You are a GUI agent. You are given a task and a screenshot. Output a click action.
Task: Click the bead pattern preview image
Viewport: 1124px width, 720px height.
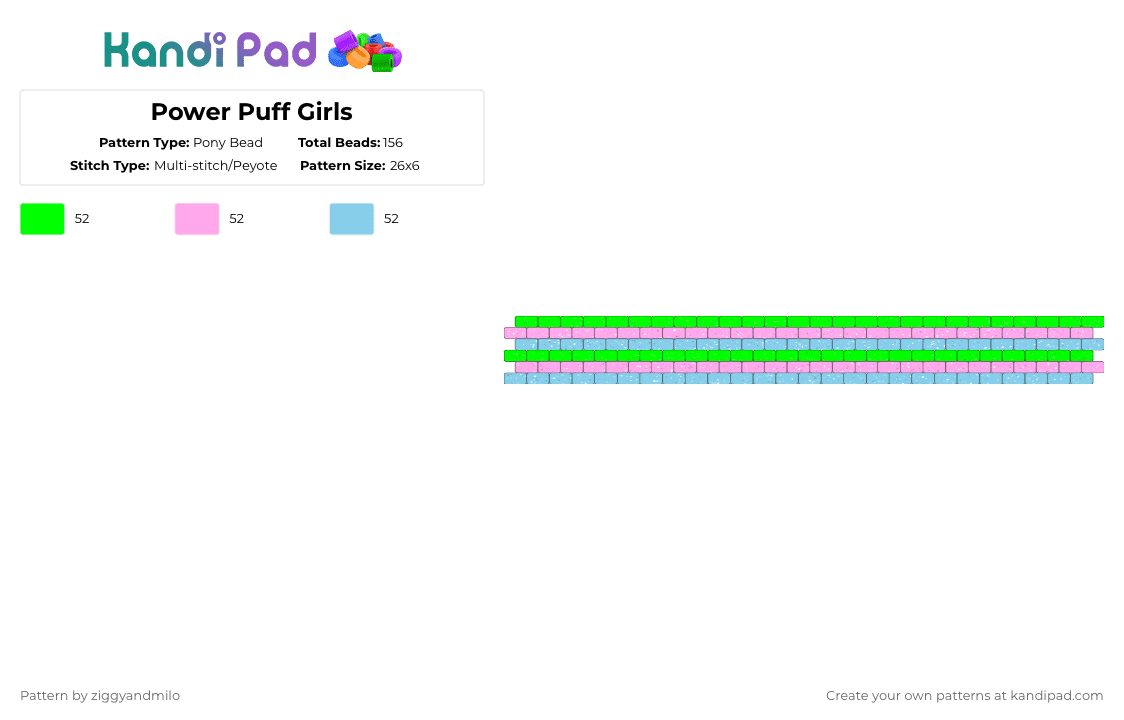tap(804, 350)
